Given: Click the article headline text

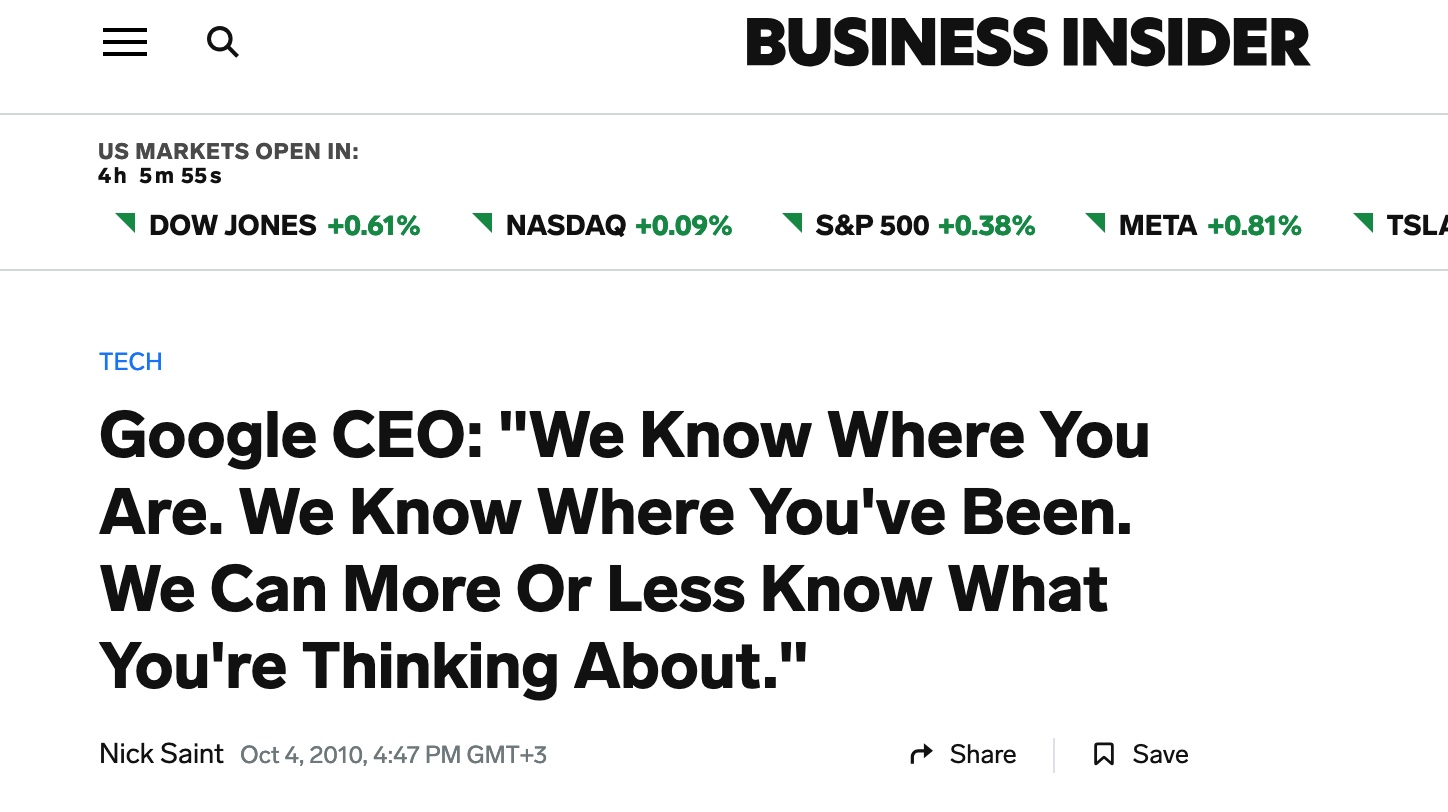Looking at the screenshot, I should (624, 550).
